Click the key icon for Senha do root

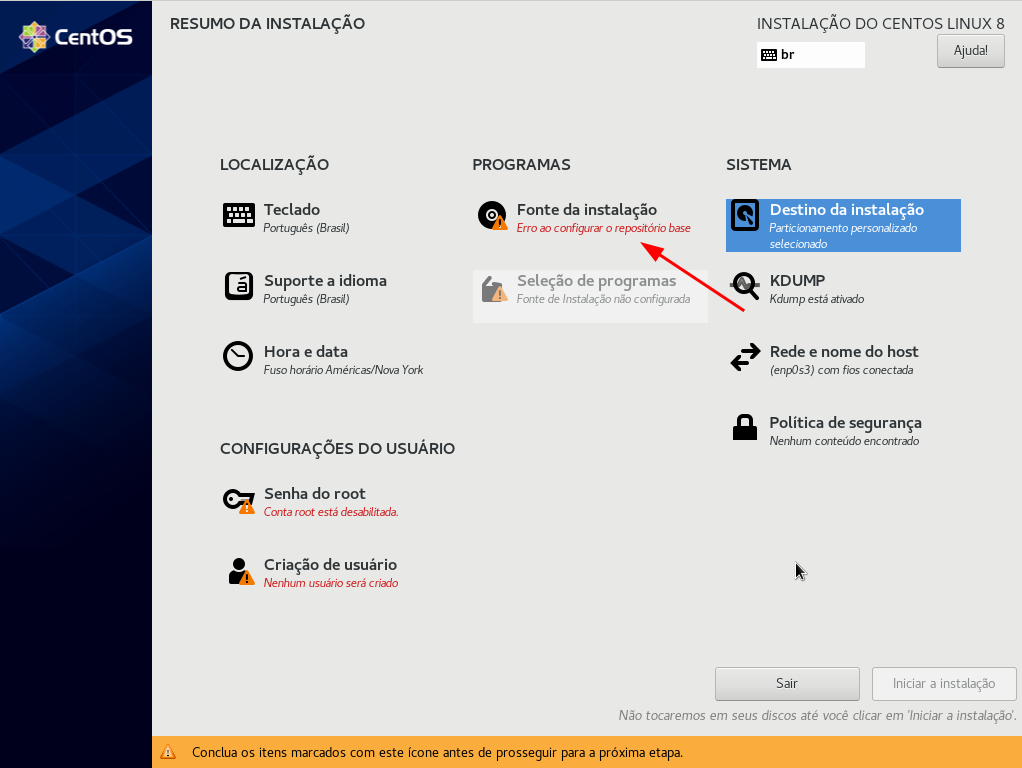[x=239, y=500]
